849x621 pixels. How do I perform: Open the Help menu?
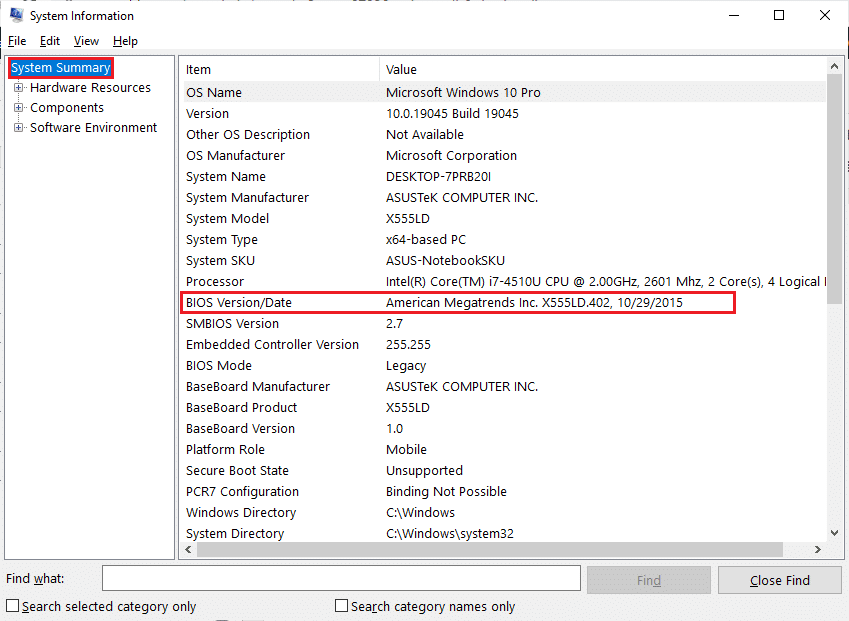coord(125,41)
